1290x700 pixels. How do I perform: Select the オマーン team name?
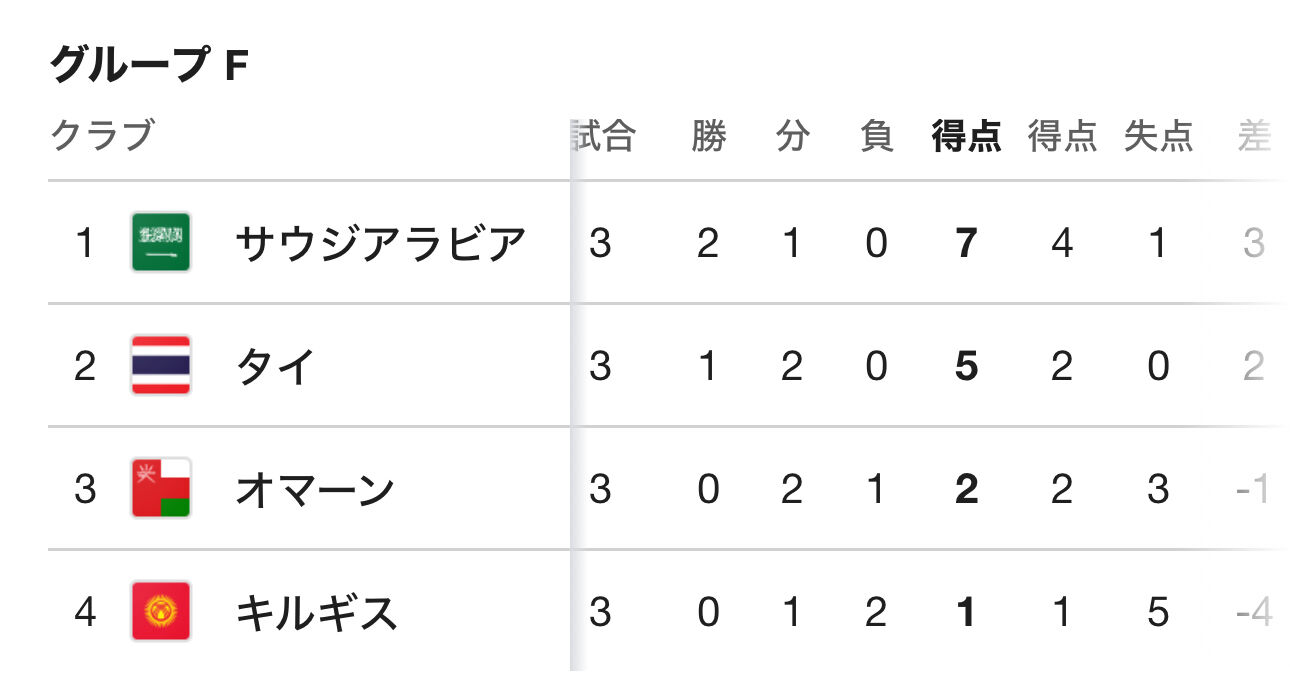coord(315,489)
